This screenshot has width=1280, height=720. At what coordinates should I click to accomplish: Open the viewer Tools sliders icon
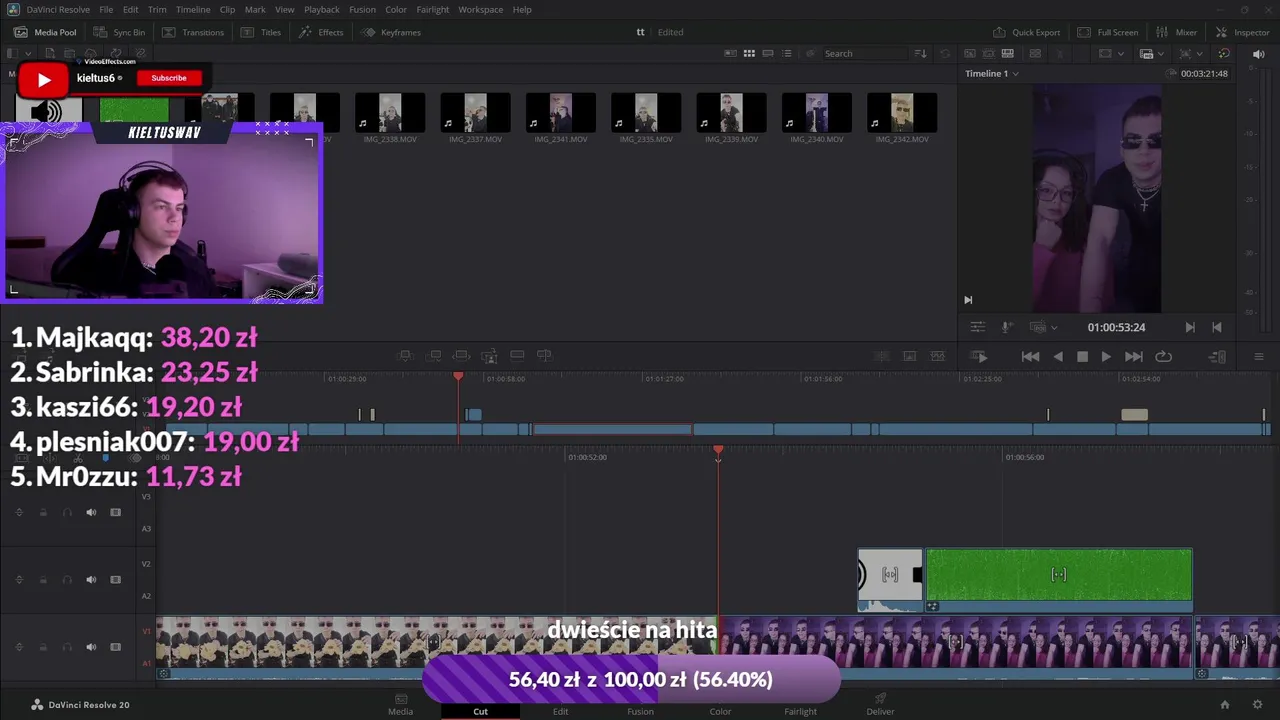click(x=977, y=327)
